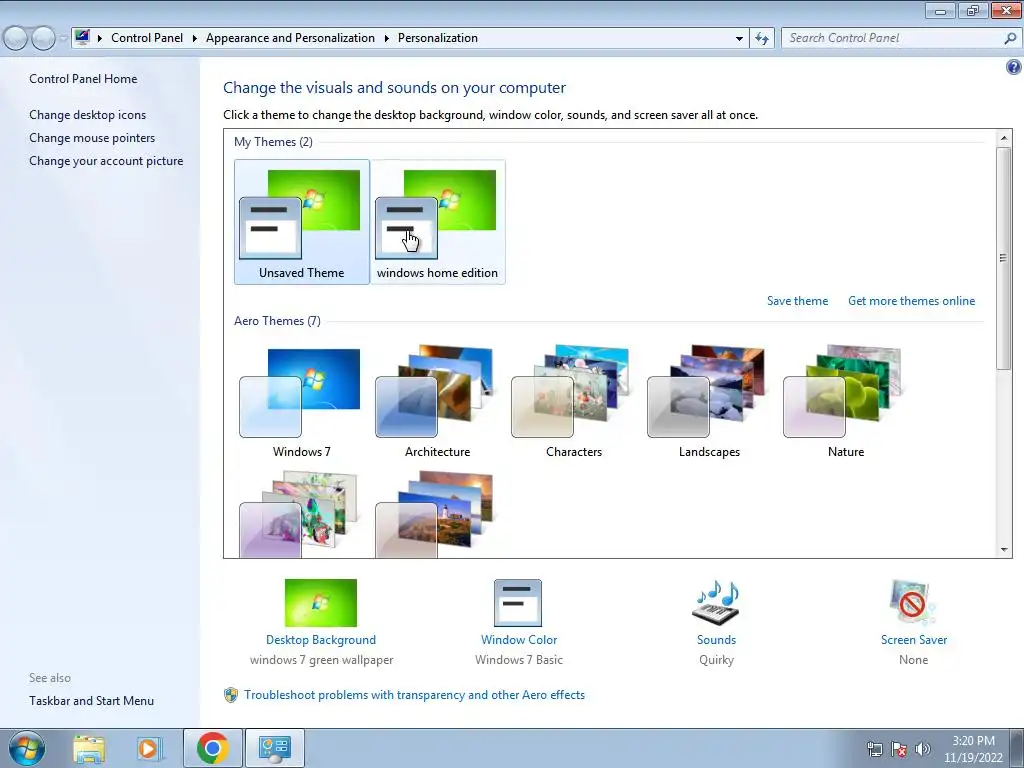Open Windows Explorer from taskbar
The height and width of the screenshot is (768, 1024).
click(89, 748)
